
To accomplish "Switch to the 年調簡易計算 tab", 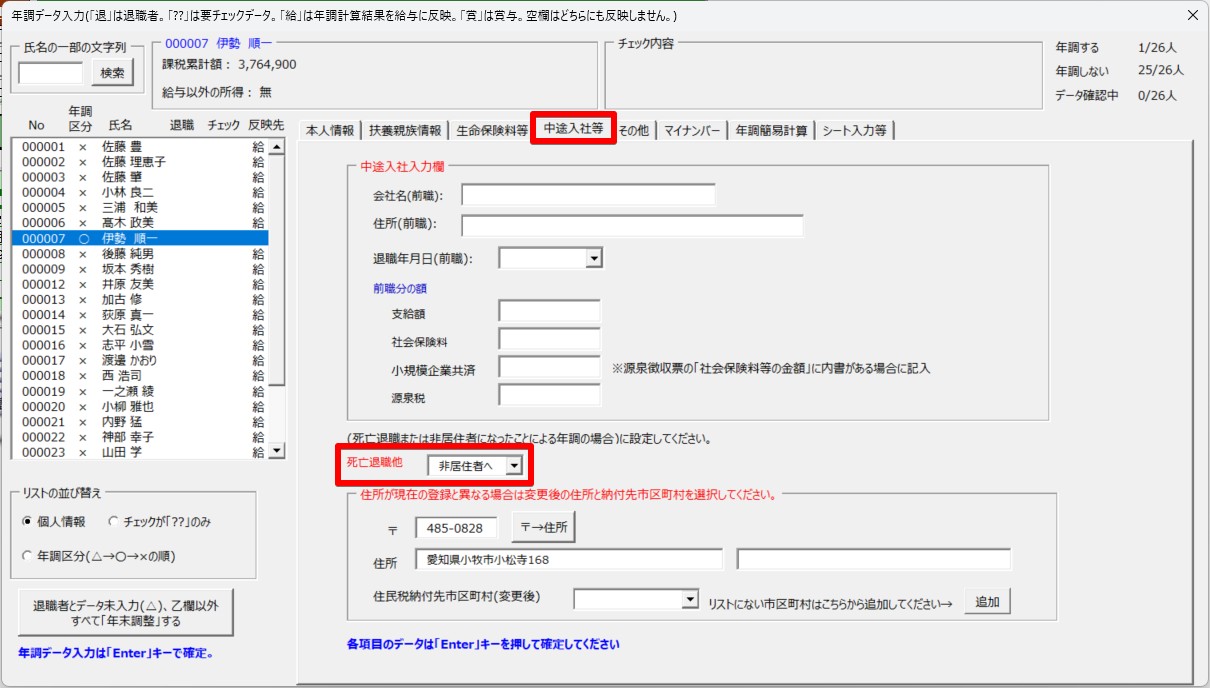I will pyautogui.click(x=771, y=130).
